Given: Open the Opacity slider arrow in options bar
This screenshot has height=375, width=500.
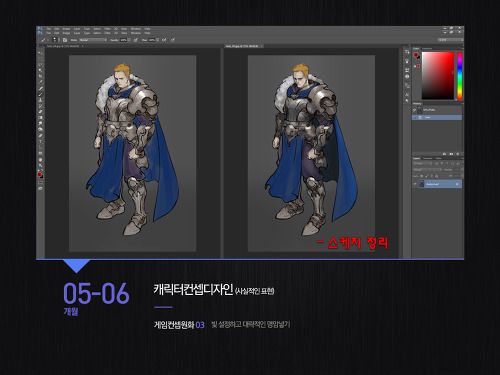Looking at the screenshot, I should 129,40.
